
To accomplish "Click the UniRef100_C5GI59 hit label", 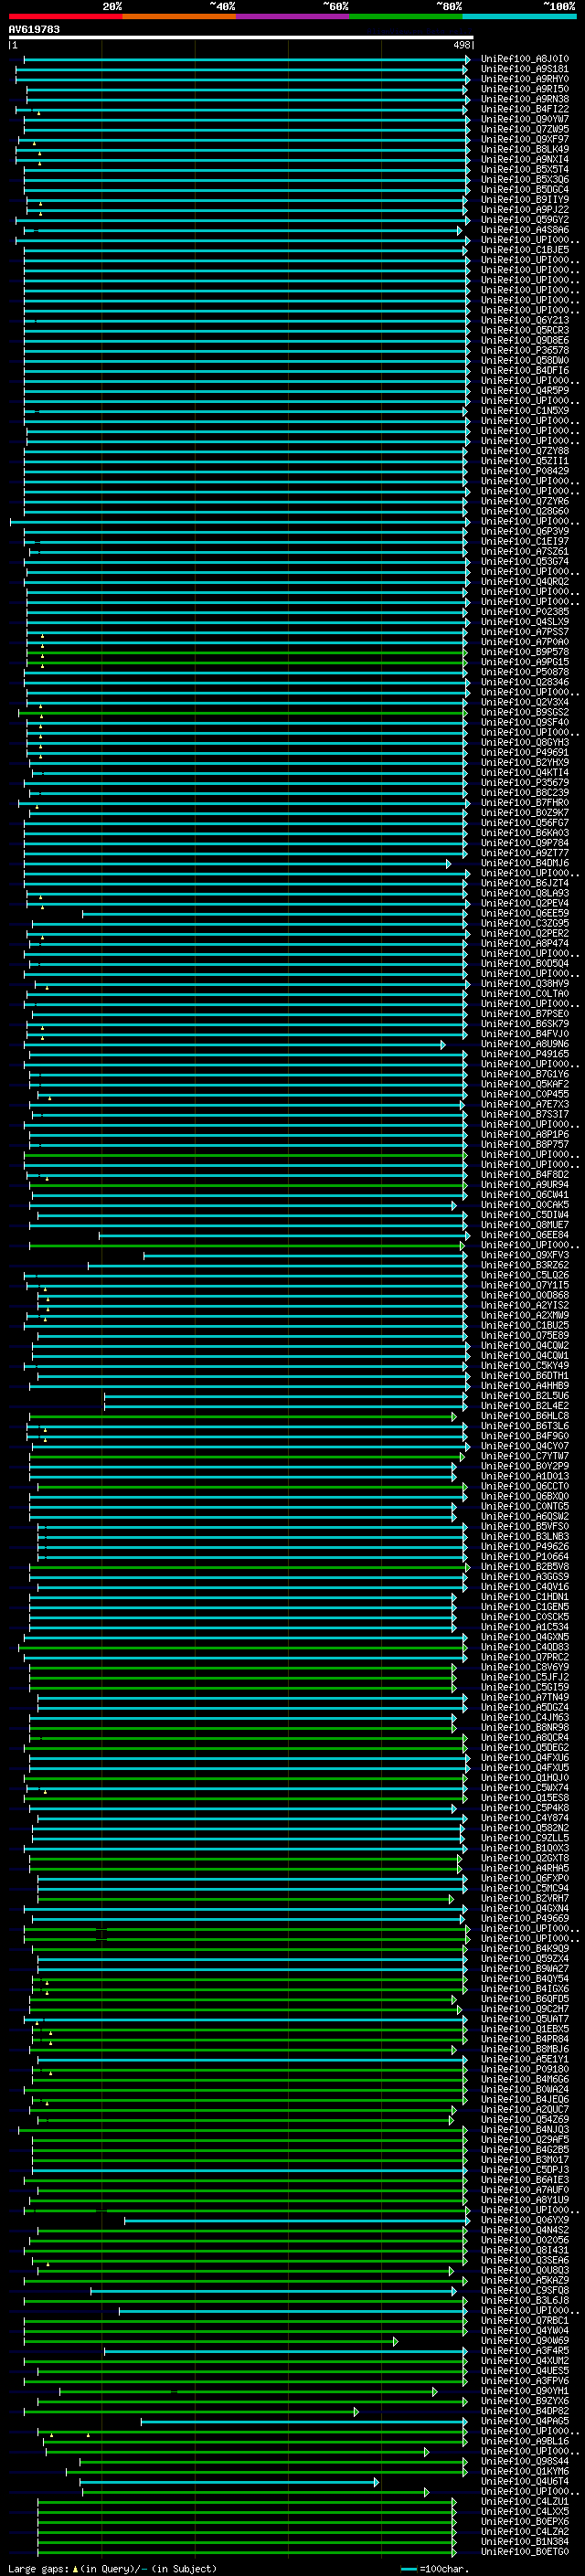I will click(525, 1687).
